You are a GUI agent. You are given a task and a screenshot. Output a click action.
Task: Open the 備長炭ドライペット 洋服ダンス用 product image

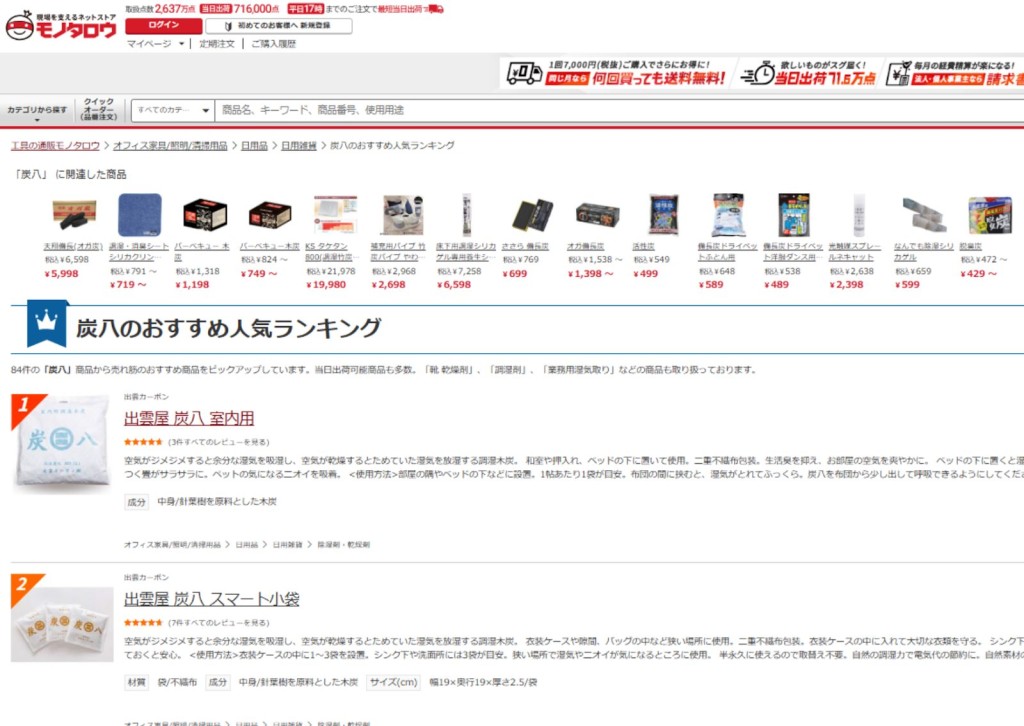click(x=793, y=215)
